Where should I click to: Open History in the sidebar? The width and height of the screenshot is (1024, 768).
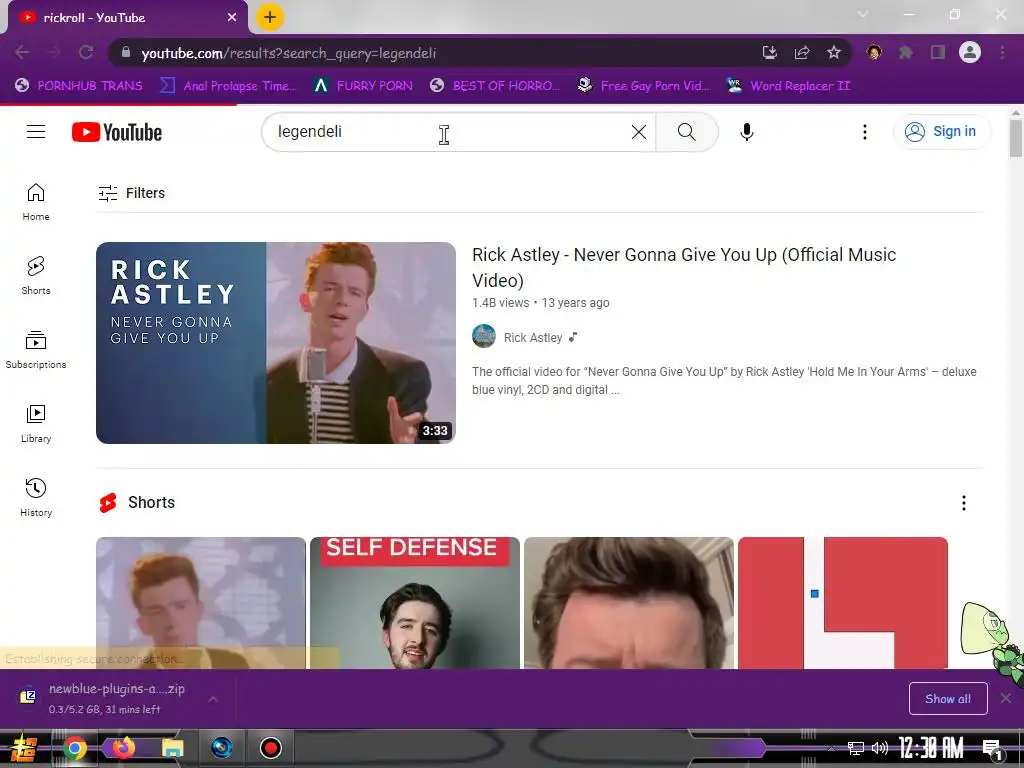pyautogui.click(x=36, y=498)
